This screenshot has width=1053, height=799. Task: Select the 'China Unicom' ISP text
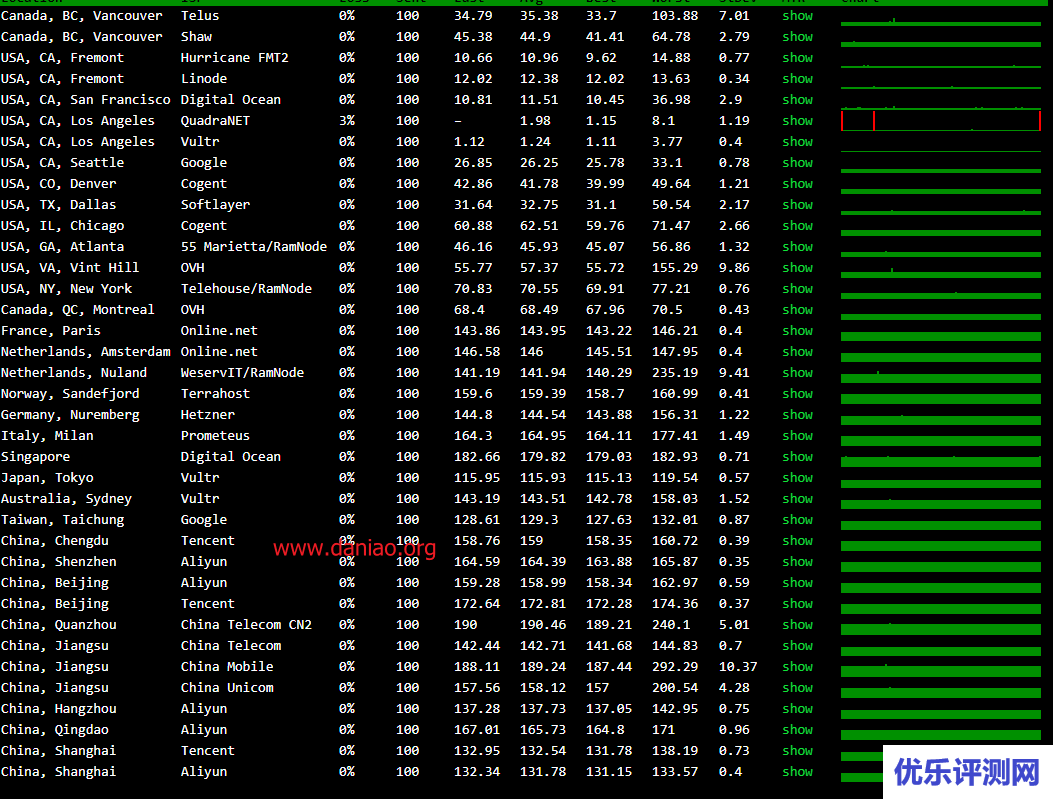click(227, 688)
